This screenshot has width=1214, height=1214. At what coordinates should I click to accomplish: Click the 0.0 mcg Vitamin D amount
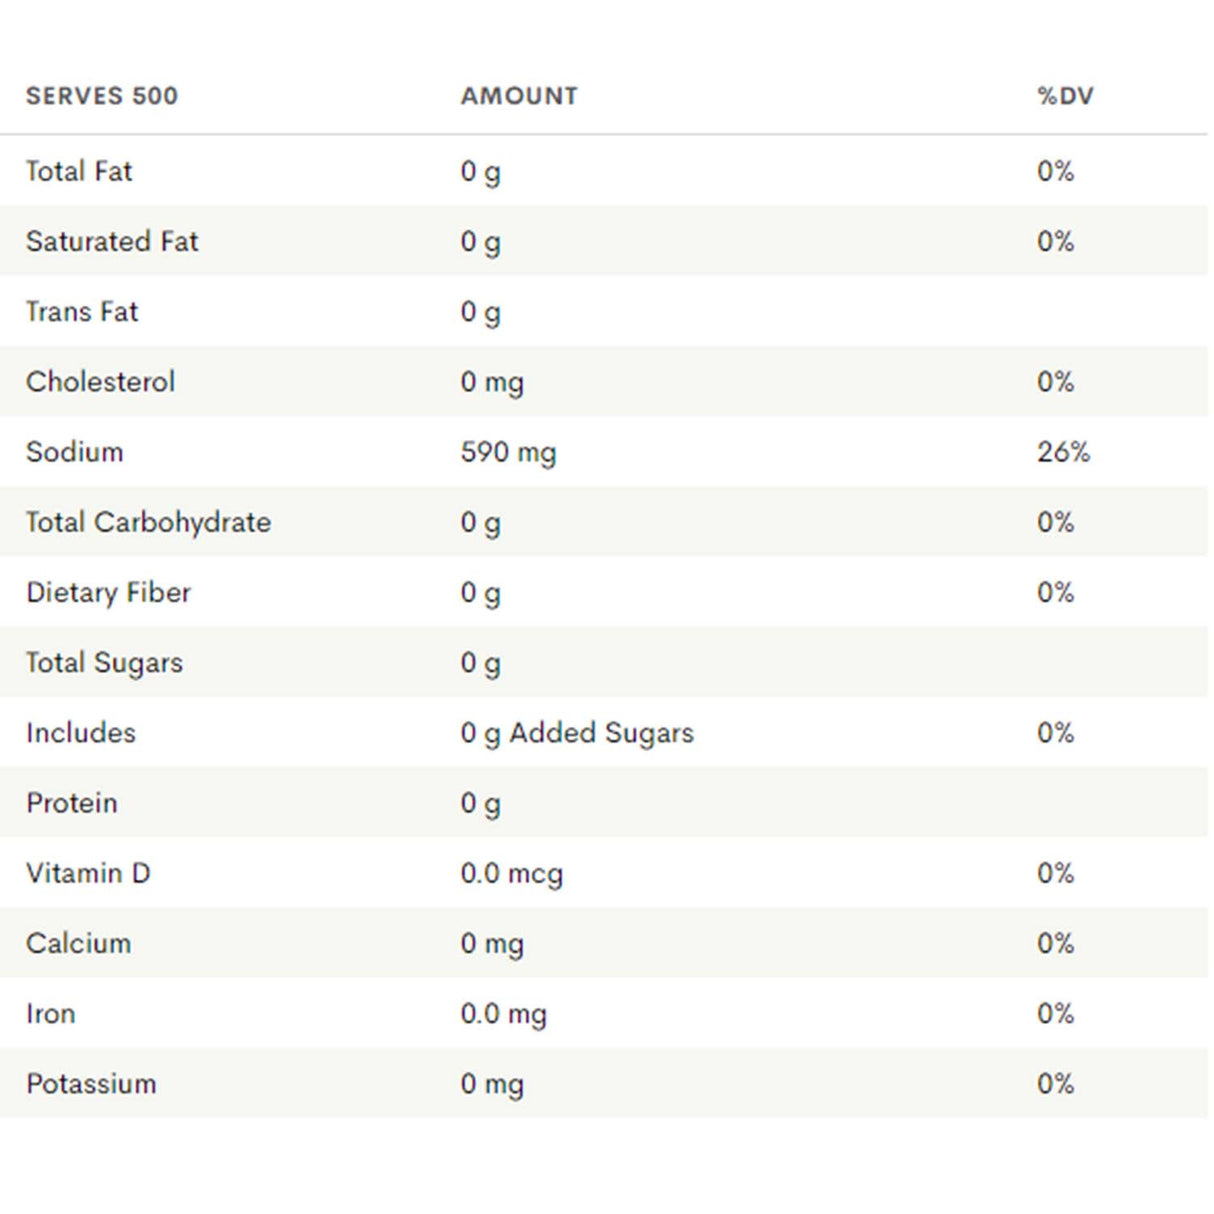click(511, 873)
